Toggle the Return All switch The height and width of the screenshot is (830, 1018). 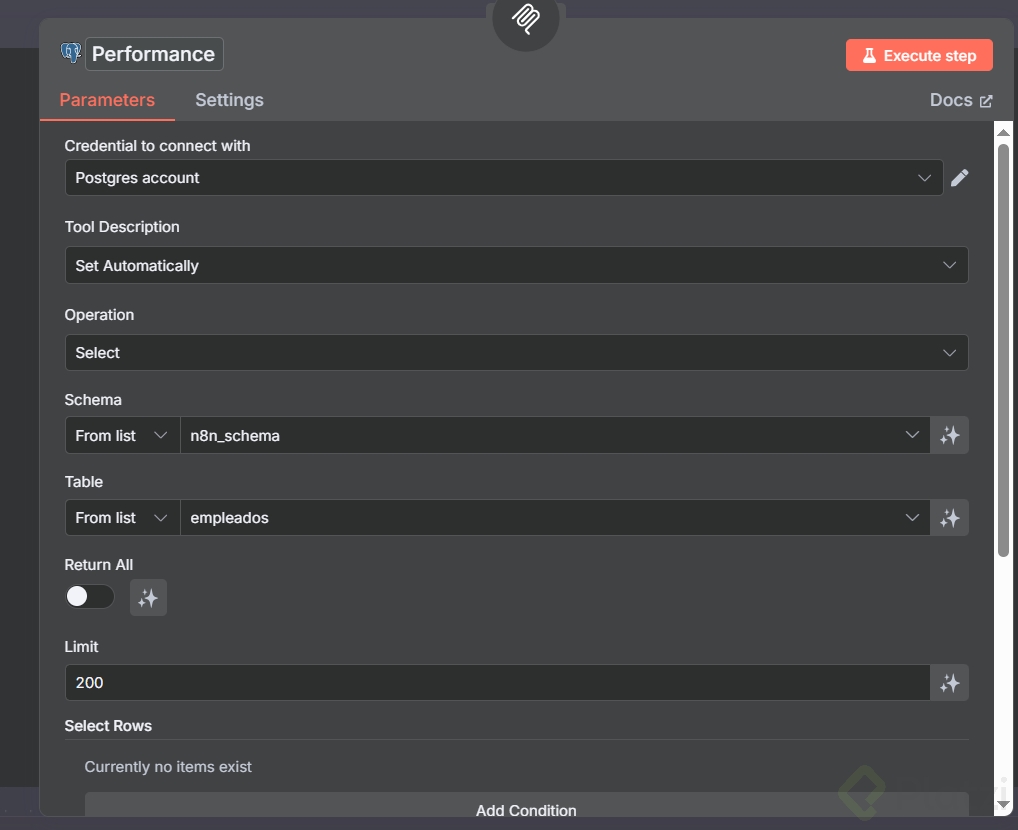coord(90,597)
